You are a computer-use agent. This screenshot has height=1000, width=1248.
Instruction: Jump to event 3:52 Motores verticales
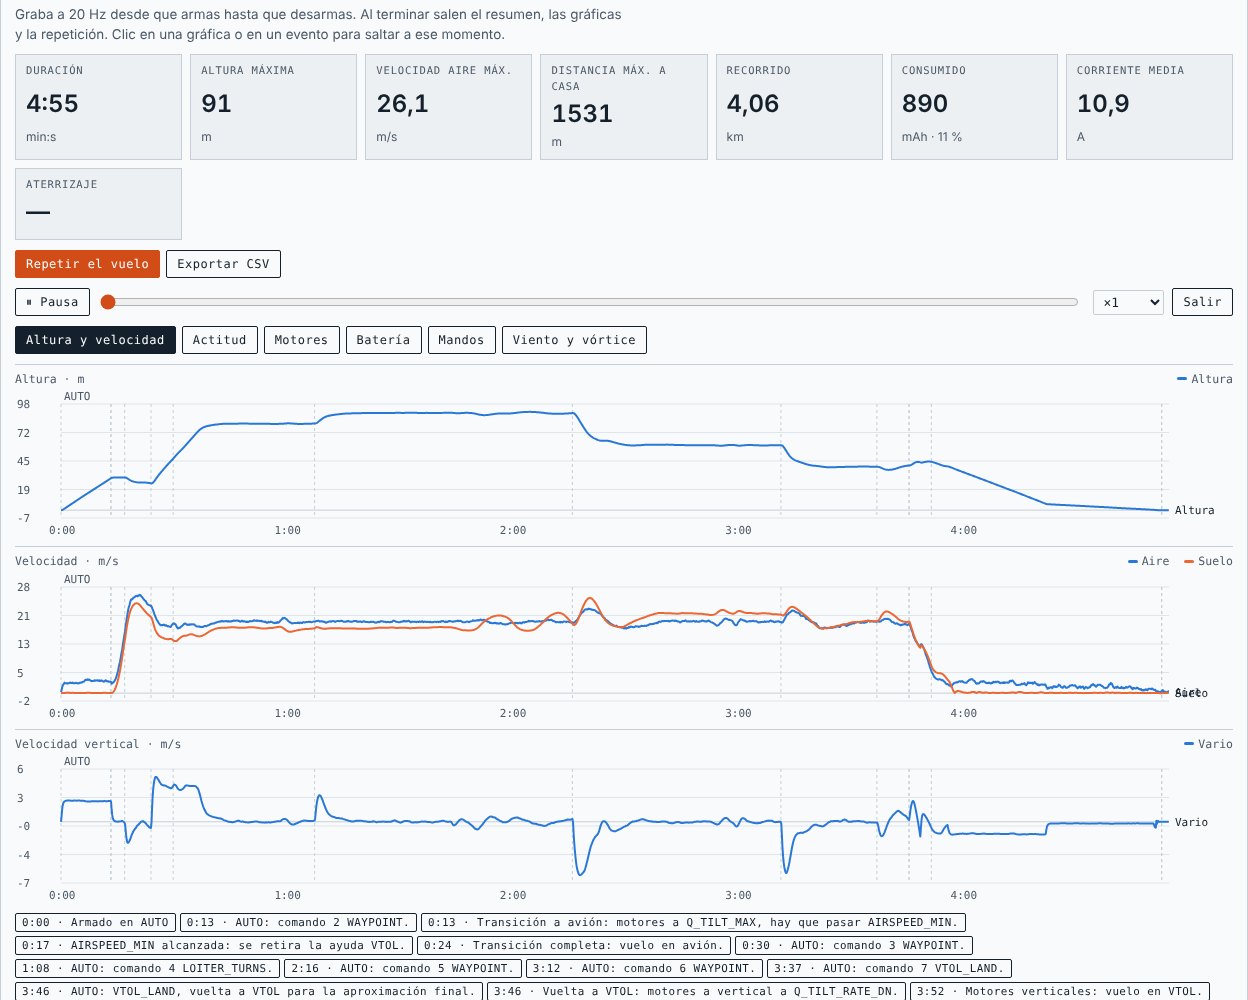(x=1060, y=991)
